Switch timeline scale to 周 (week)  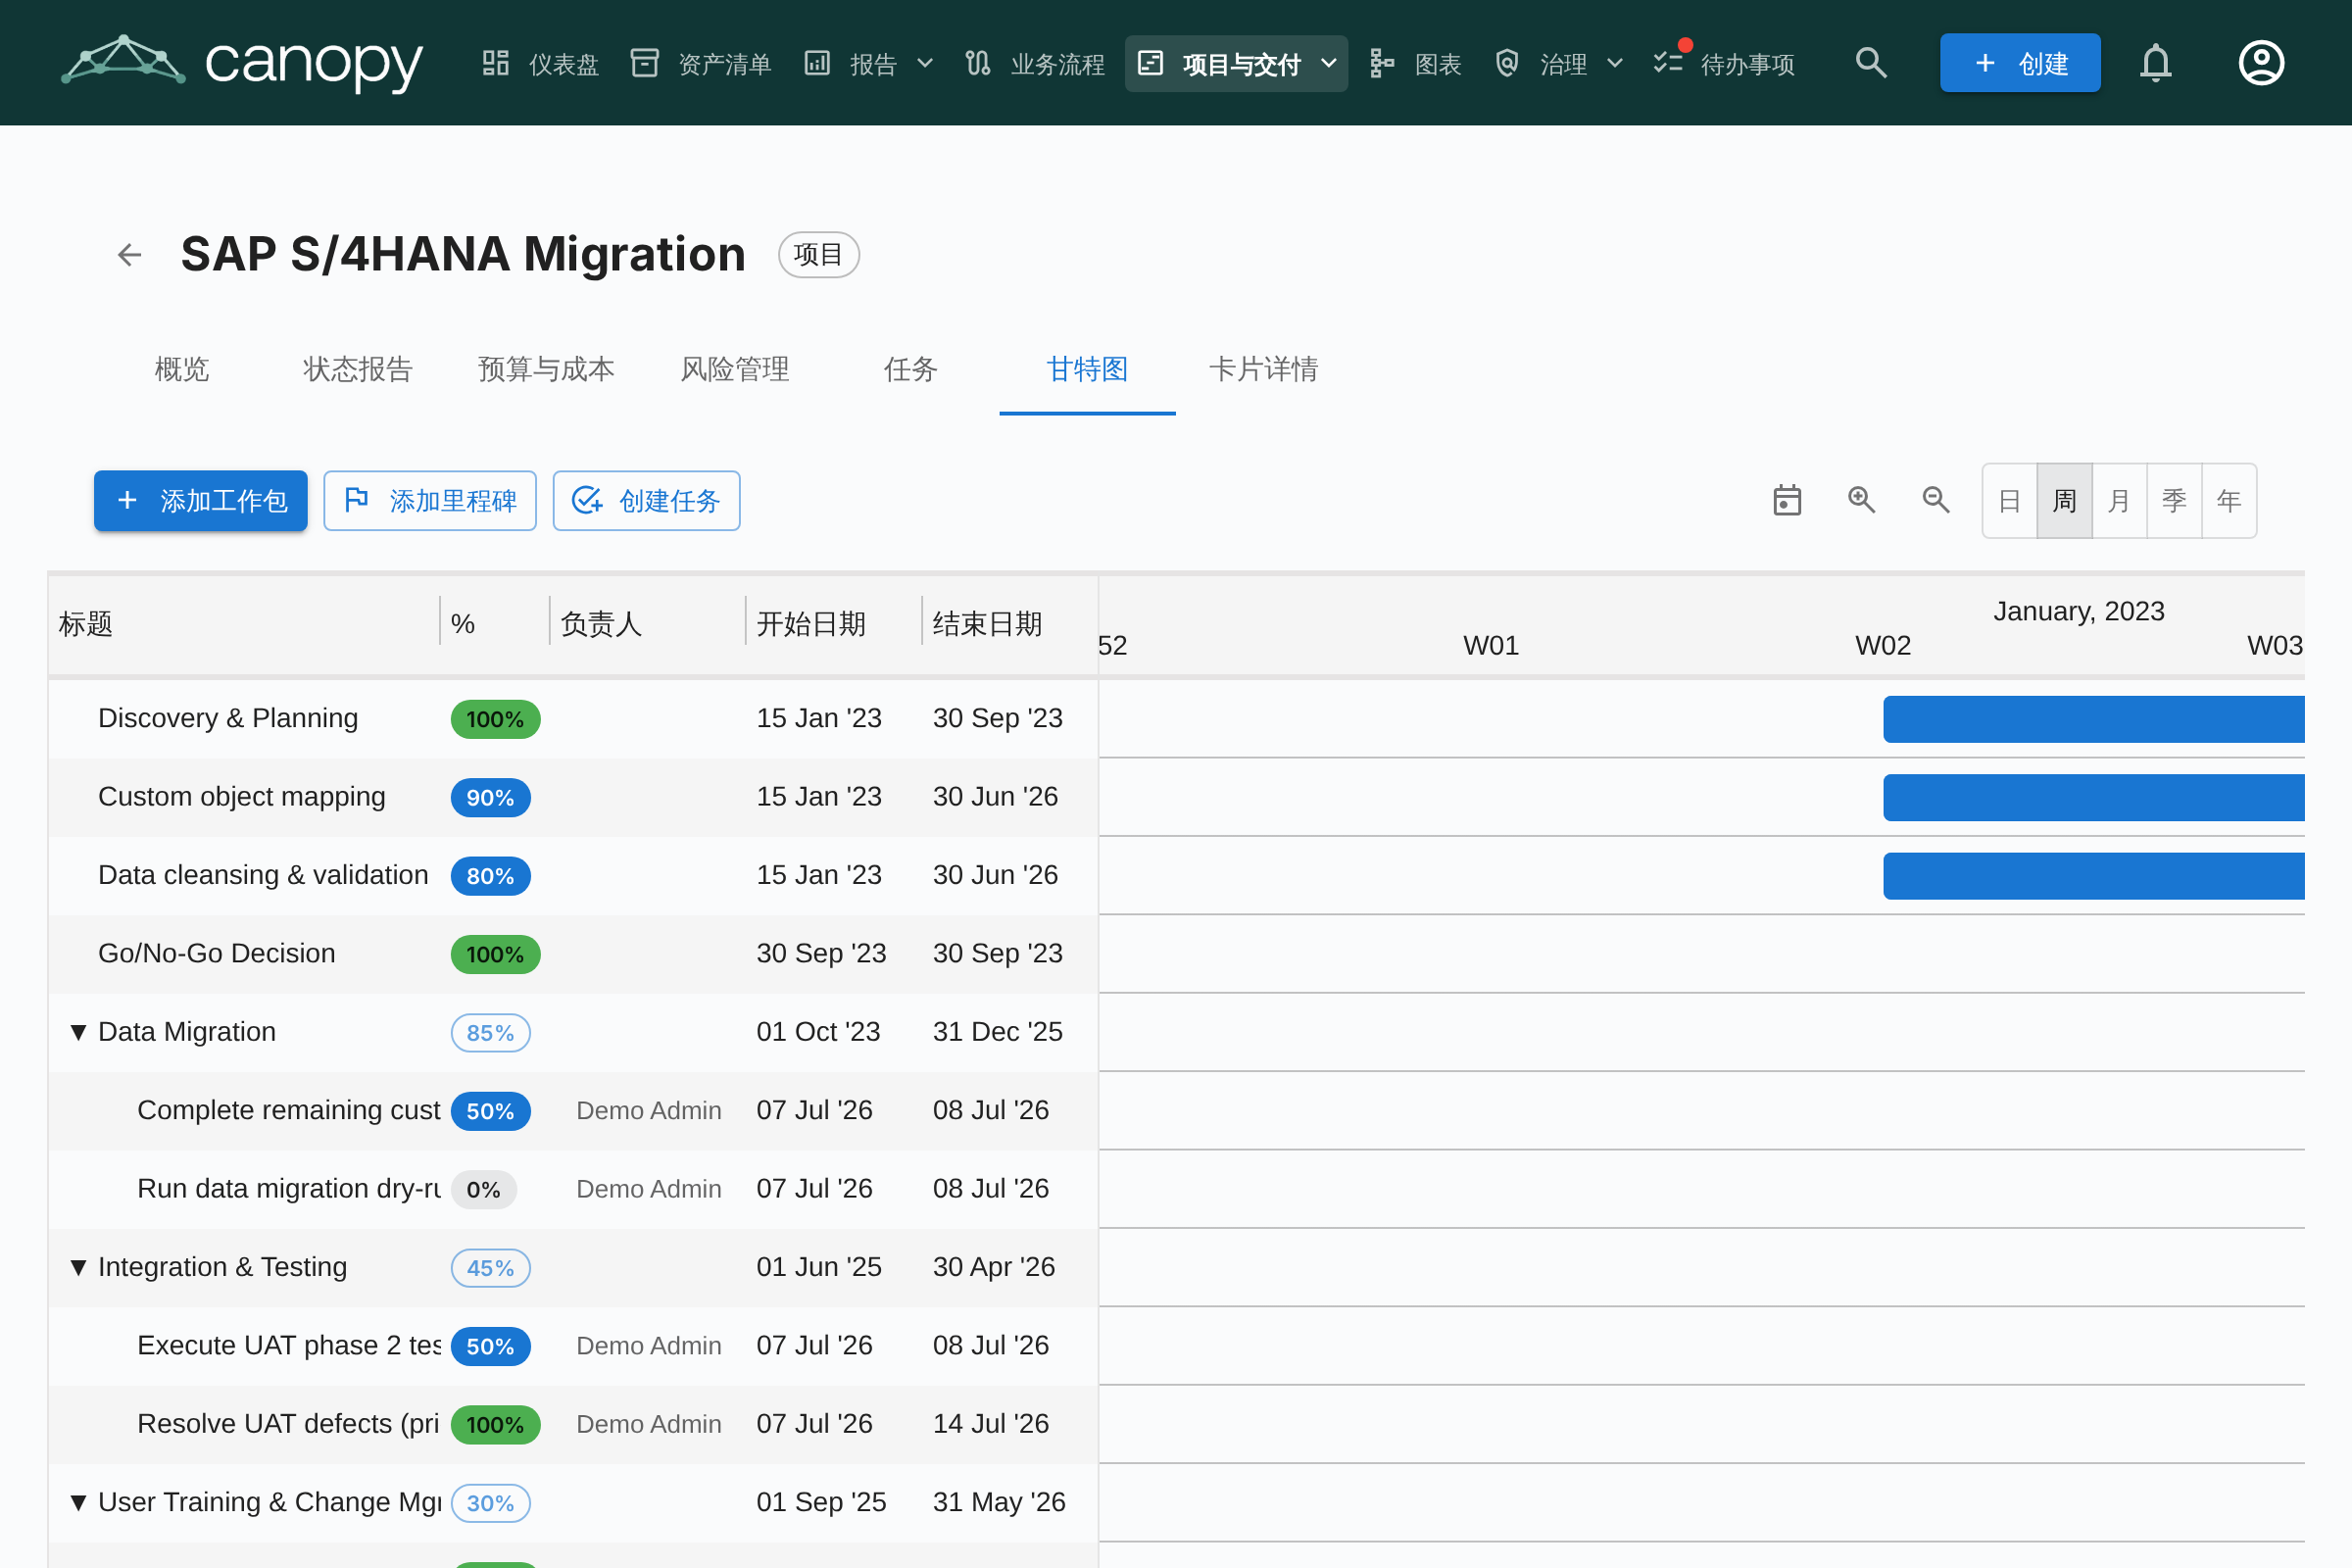[x=2064, y=501]
